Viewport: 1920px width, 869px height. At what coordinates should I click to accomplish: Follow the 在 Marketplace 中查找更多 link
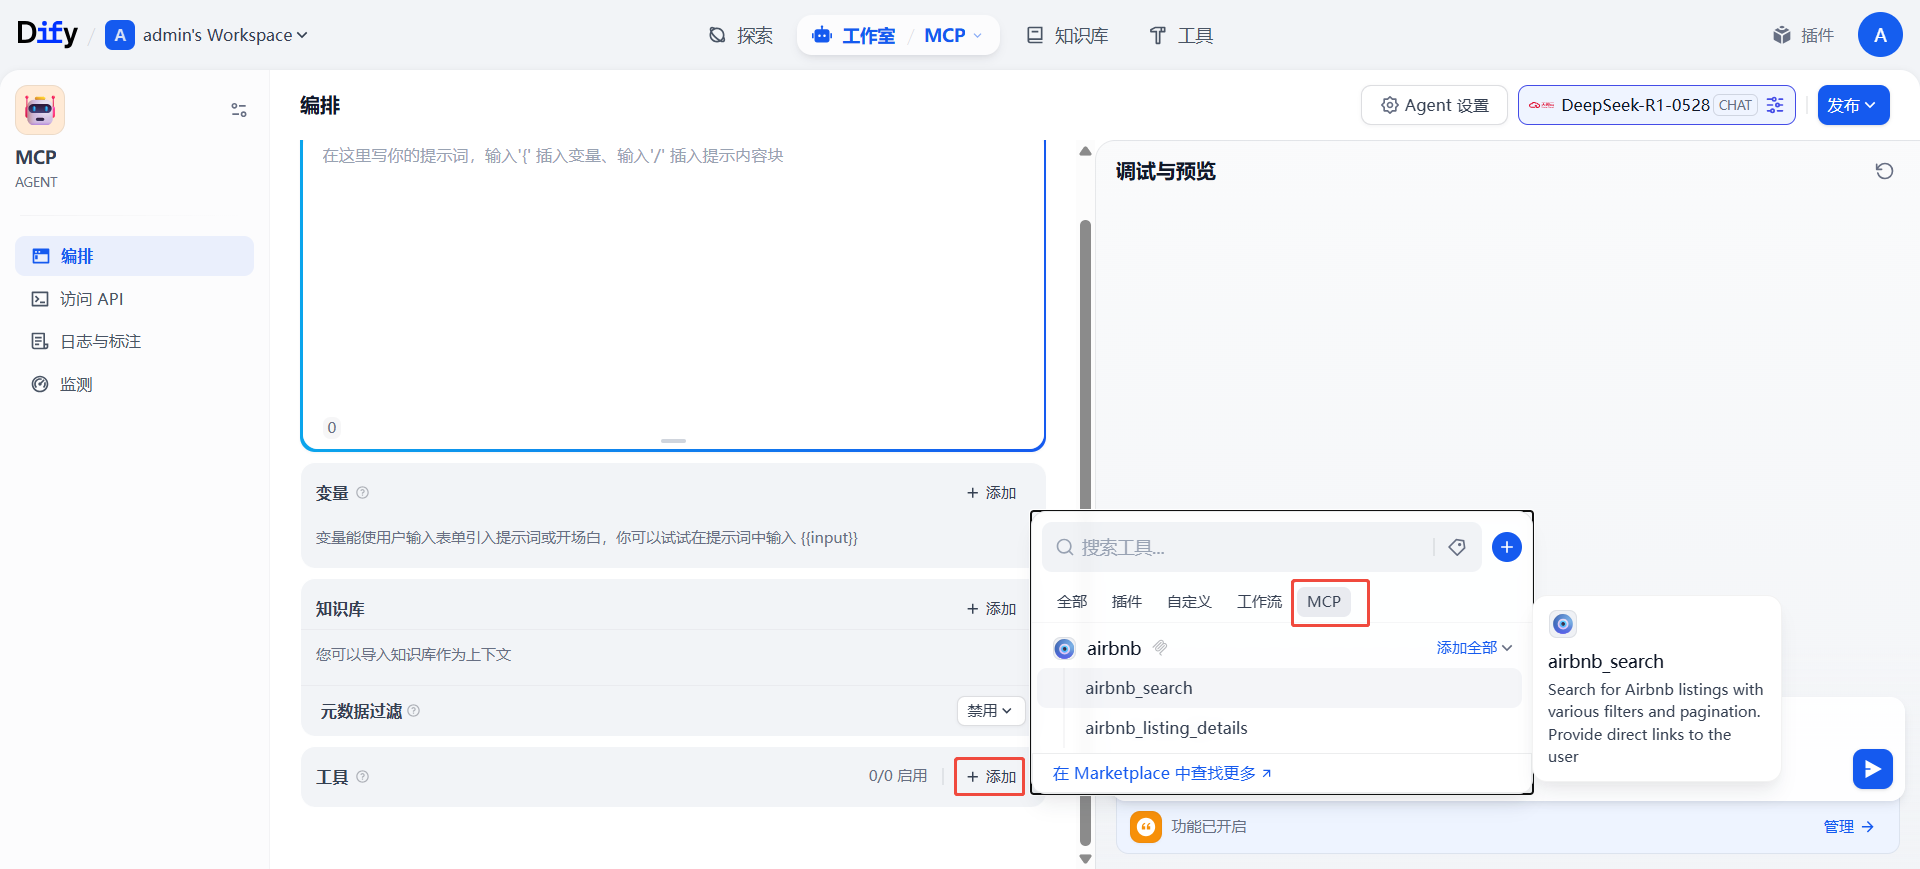pyautogui.click(x=1162, y=773)
